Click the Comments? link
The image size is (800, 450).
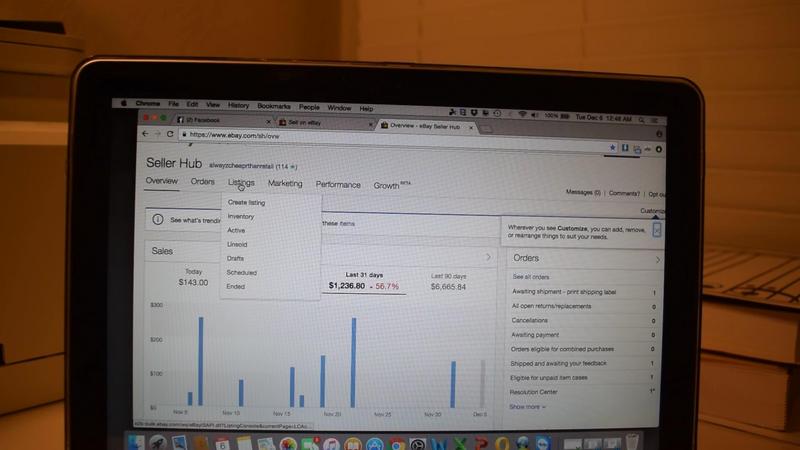(624, 193)
